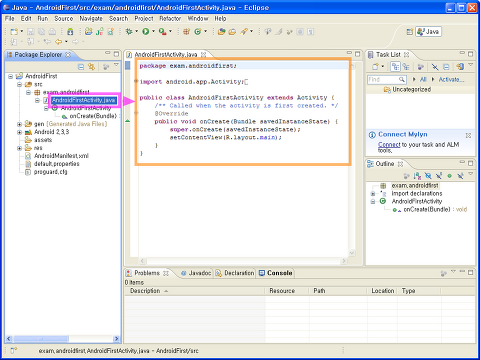Click Synchronize Changed icon in Task List

460,67
